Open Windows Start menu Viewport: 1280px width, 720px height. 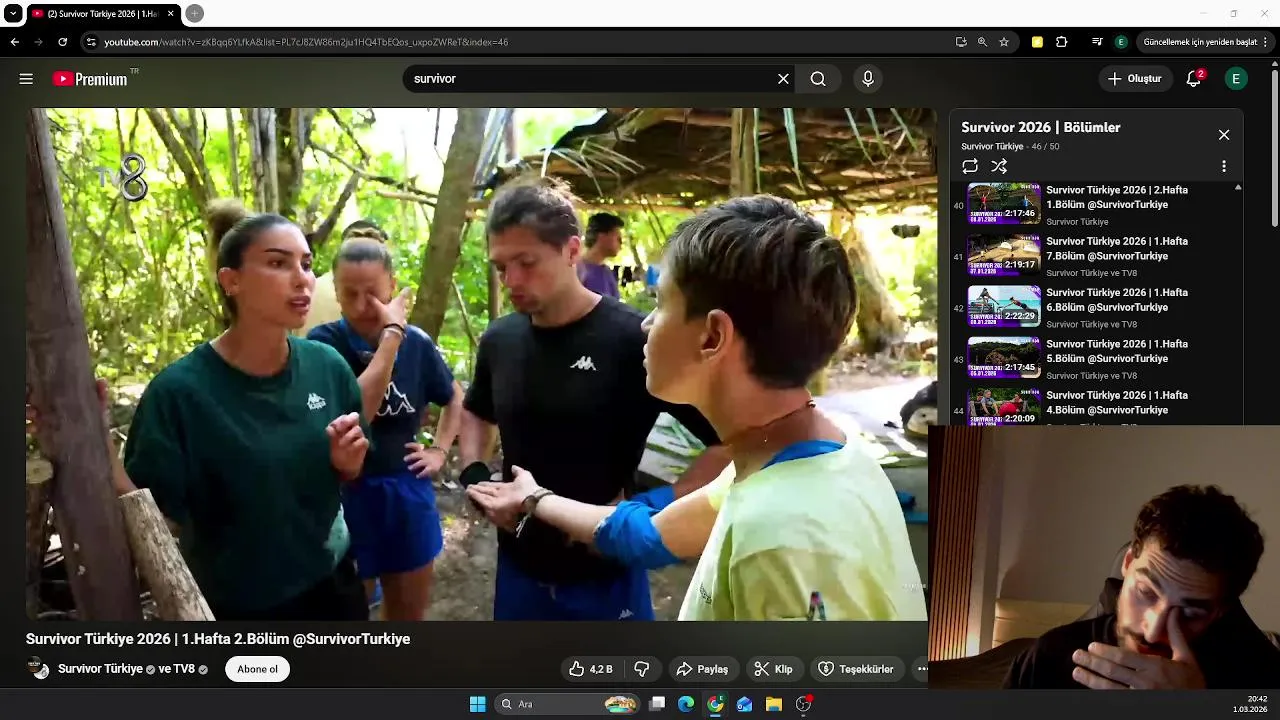478,704
